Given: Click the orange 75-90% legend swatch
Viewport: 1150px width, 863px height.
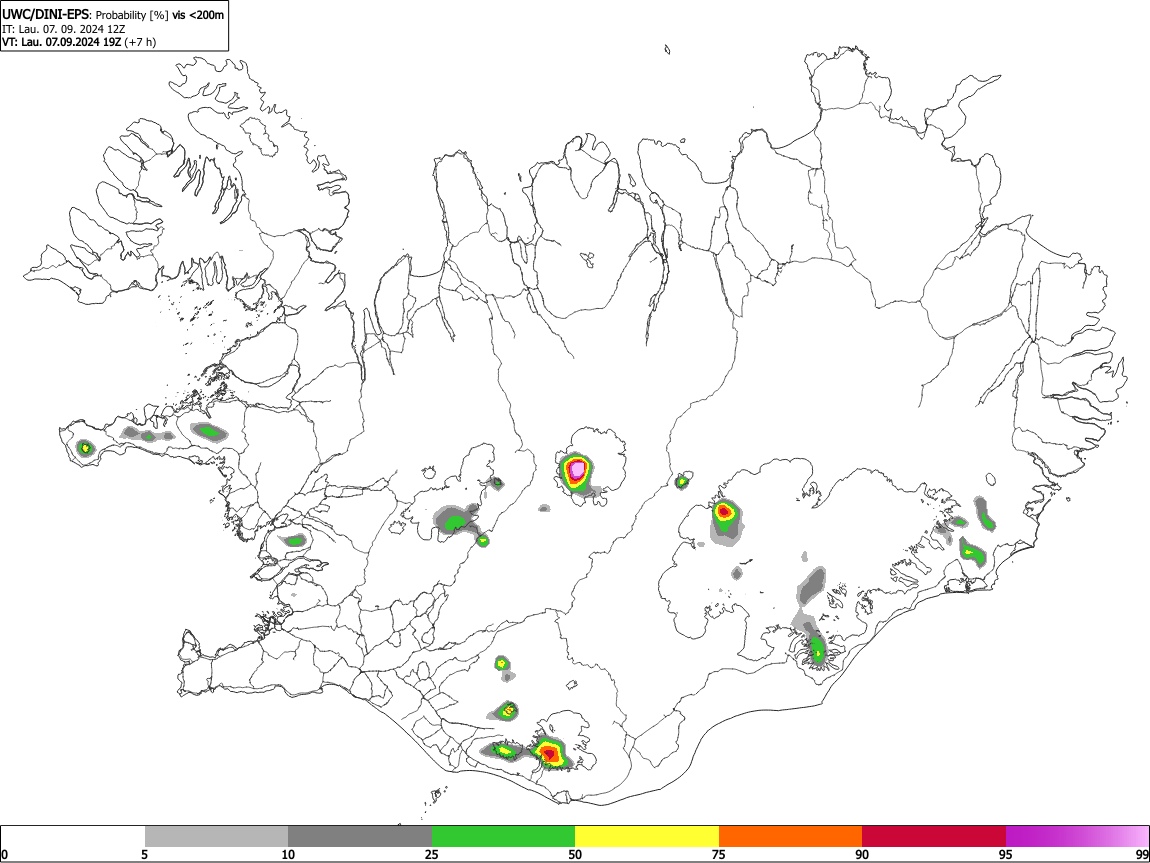Looking at the screenshot, I should tap(790, 836).
